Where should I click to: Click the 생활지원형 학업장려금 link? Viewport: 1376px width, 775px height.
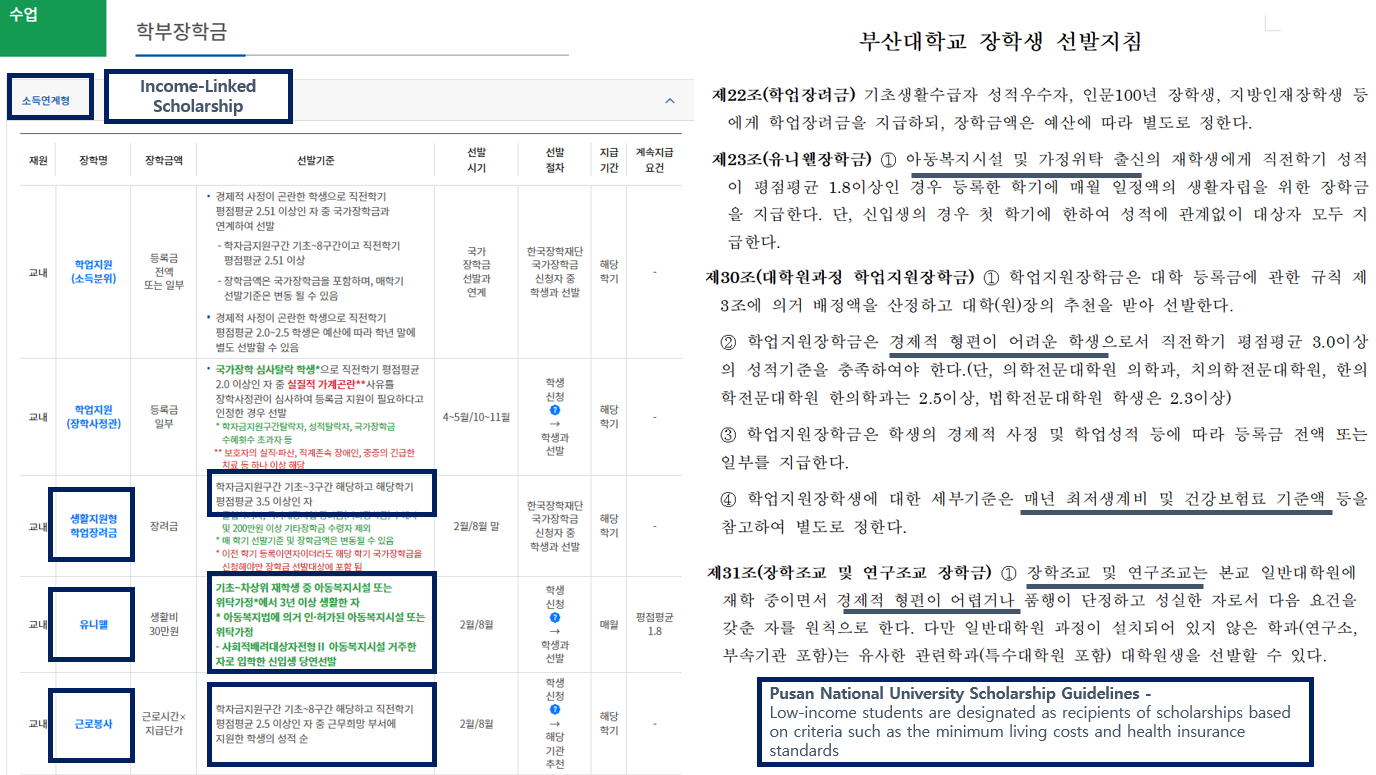coord(93,525)
